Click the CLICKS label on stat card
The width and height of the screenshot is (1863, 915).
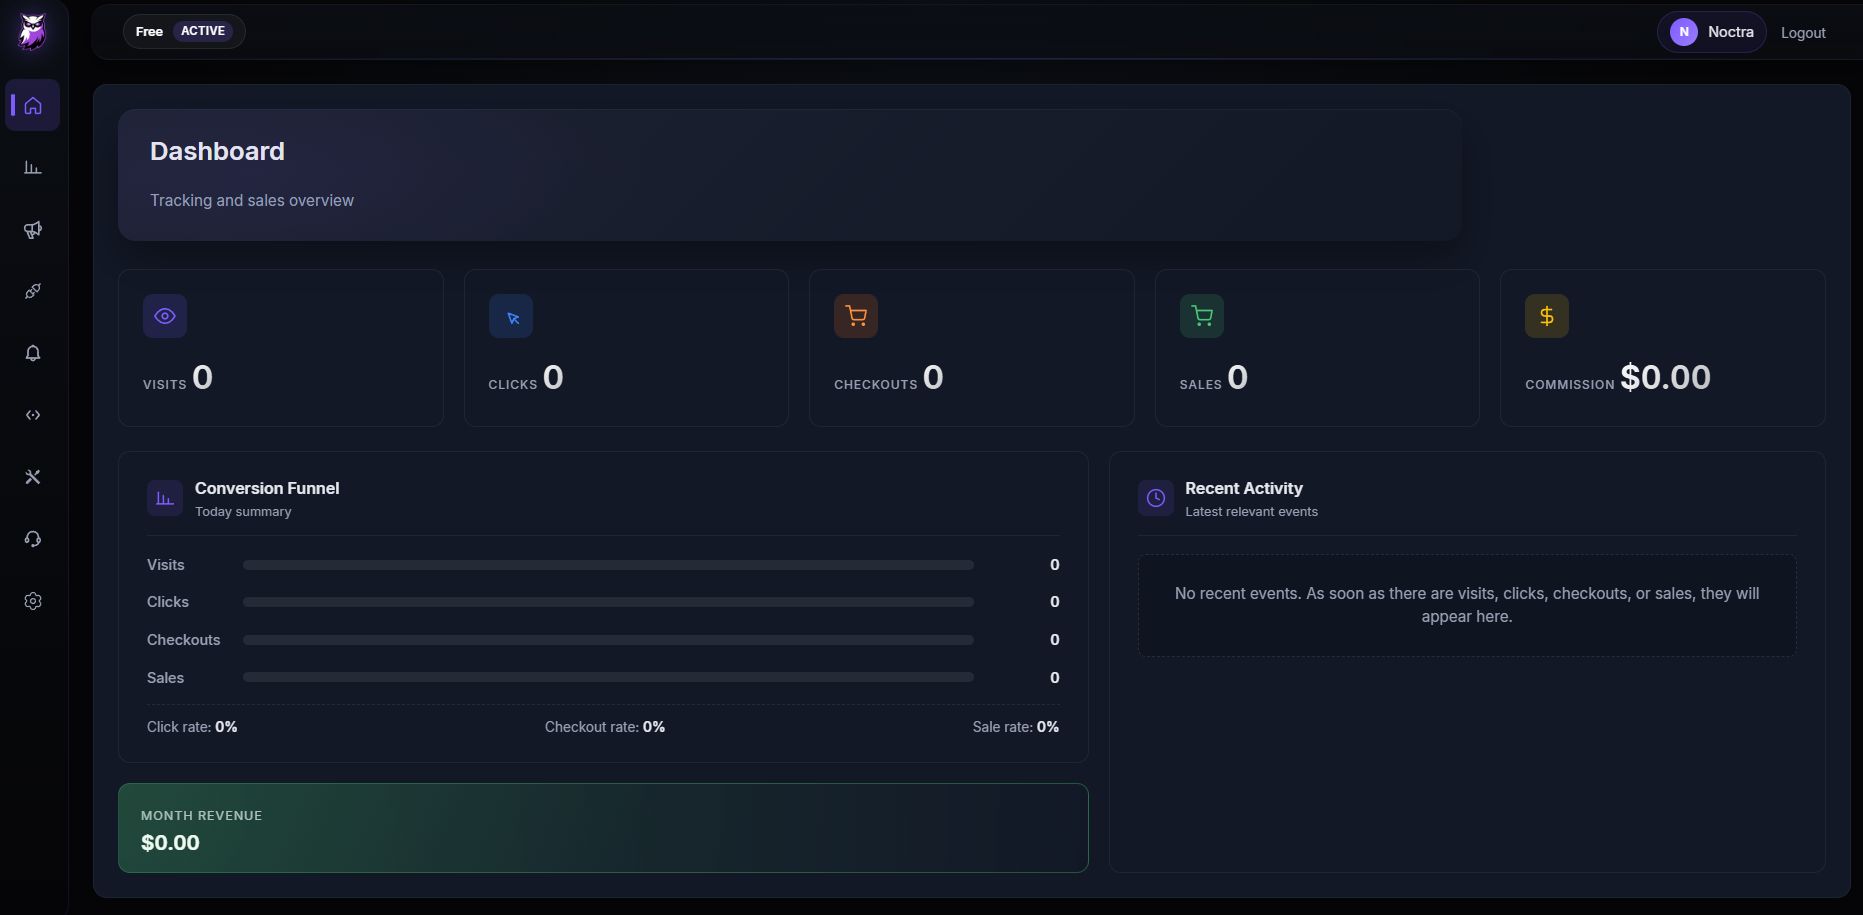point(513,385)
